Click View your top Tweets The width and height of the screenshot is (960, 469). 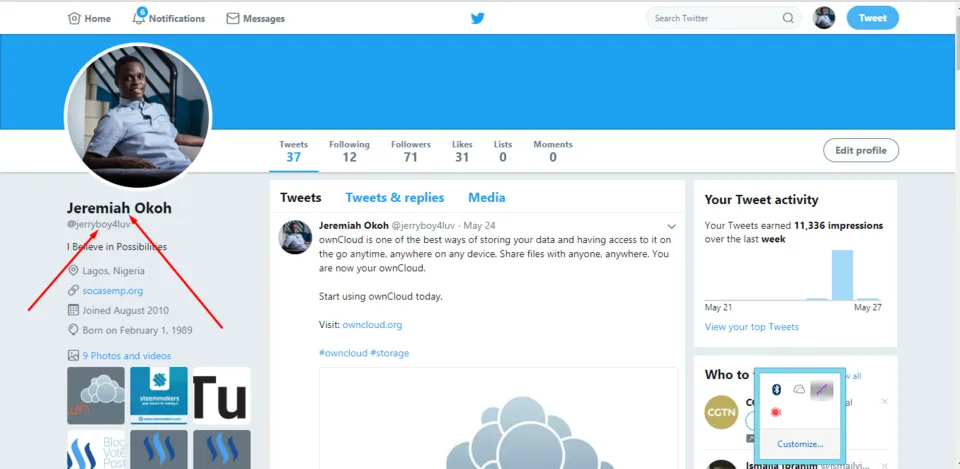tap(752, 327)
